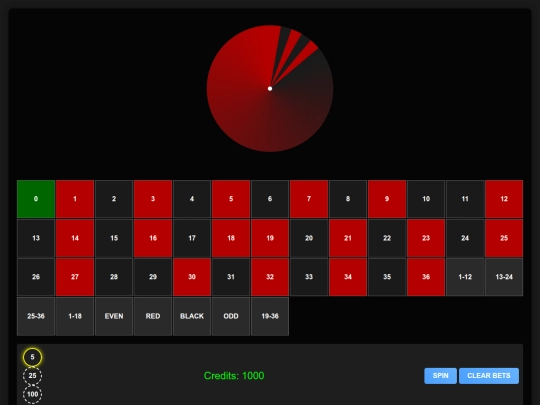Image resolution: width=540 pixels, height=405 pixels.
Task: Bet on black number 4
Action: (x=192, y=199)
